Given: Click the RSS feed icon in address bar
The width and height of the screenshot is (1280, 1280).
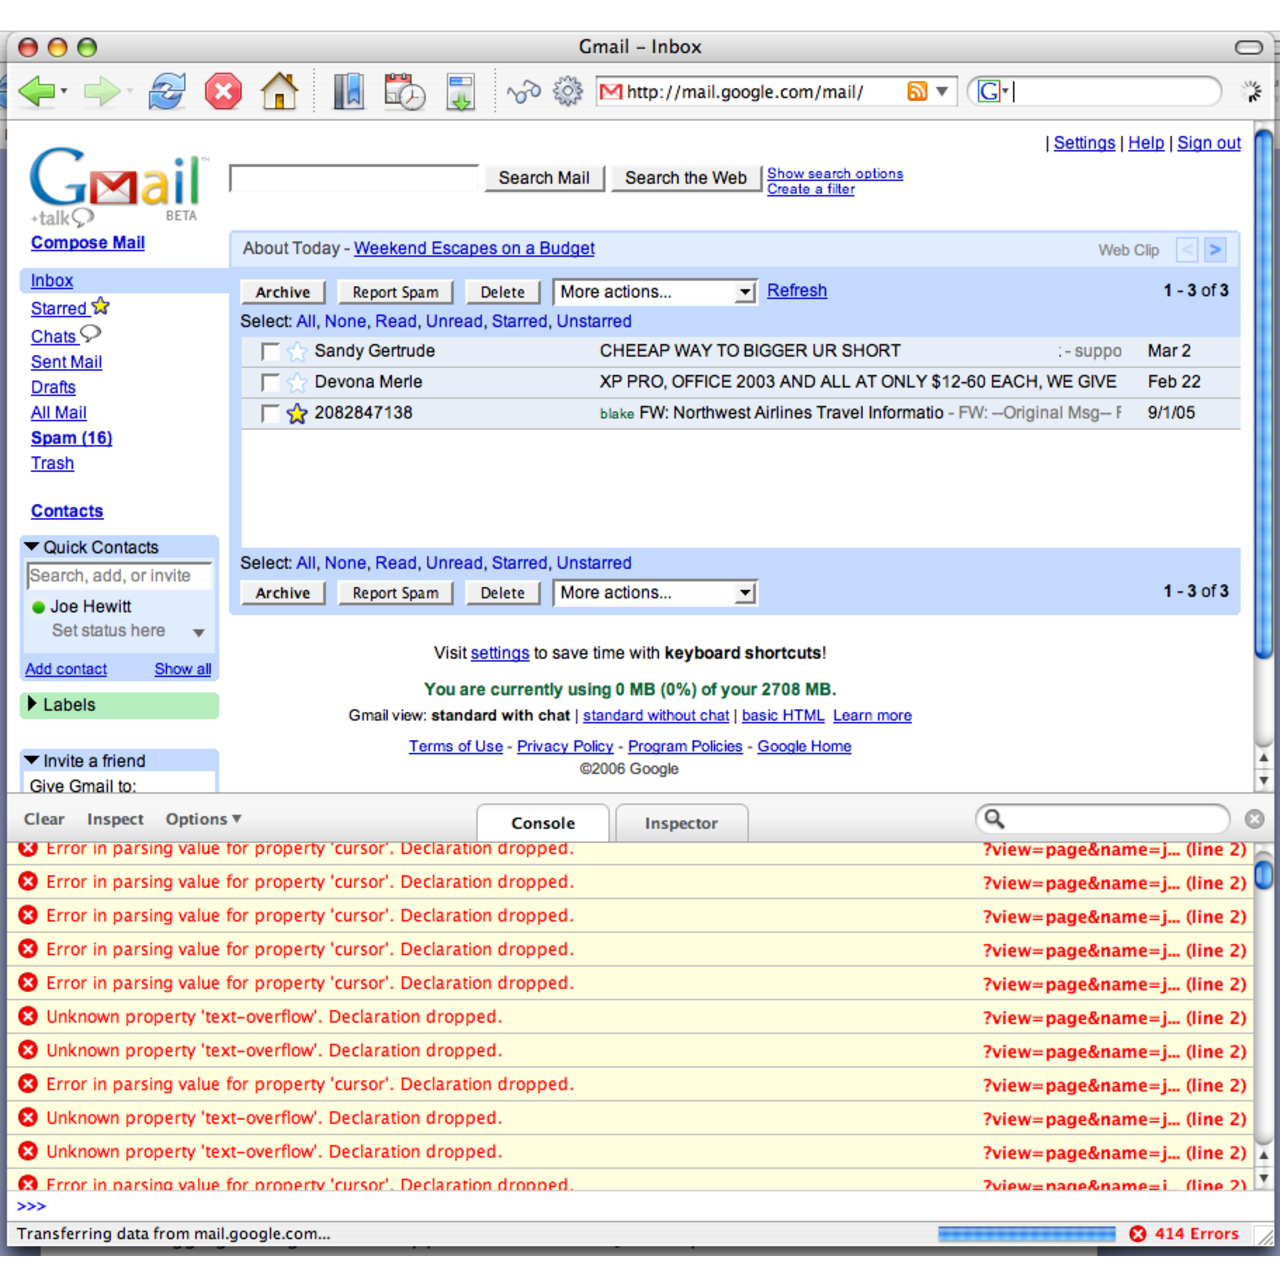Looking at the screenshot, I should pos(917,91).
